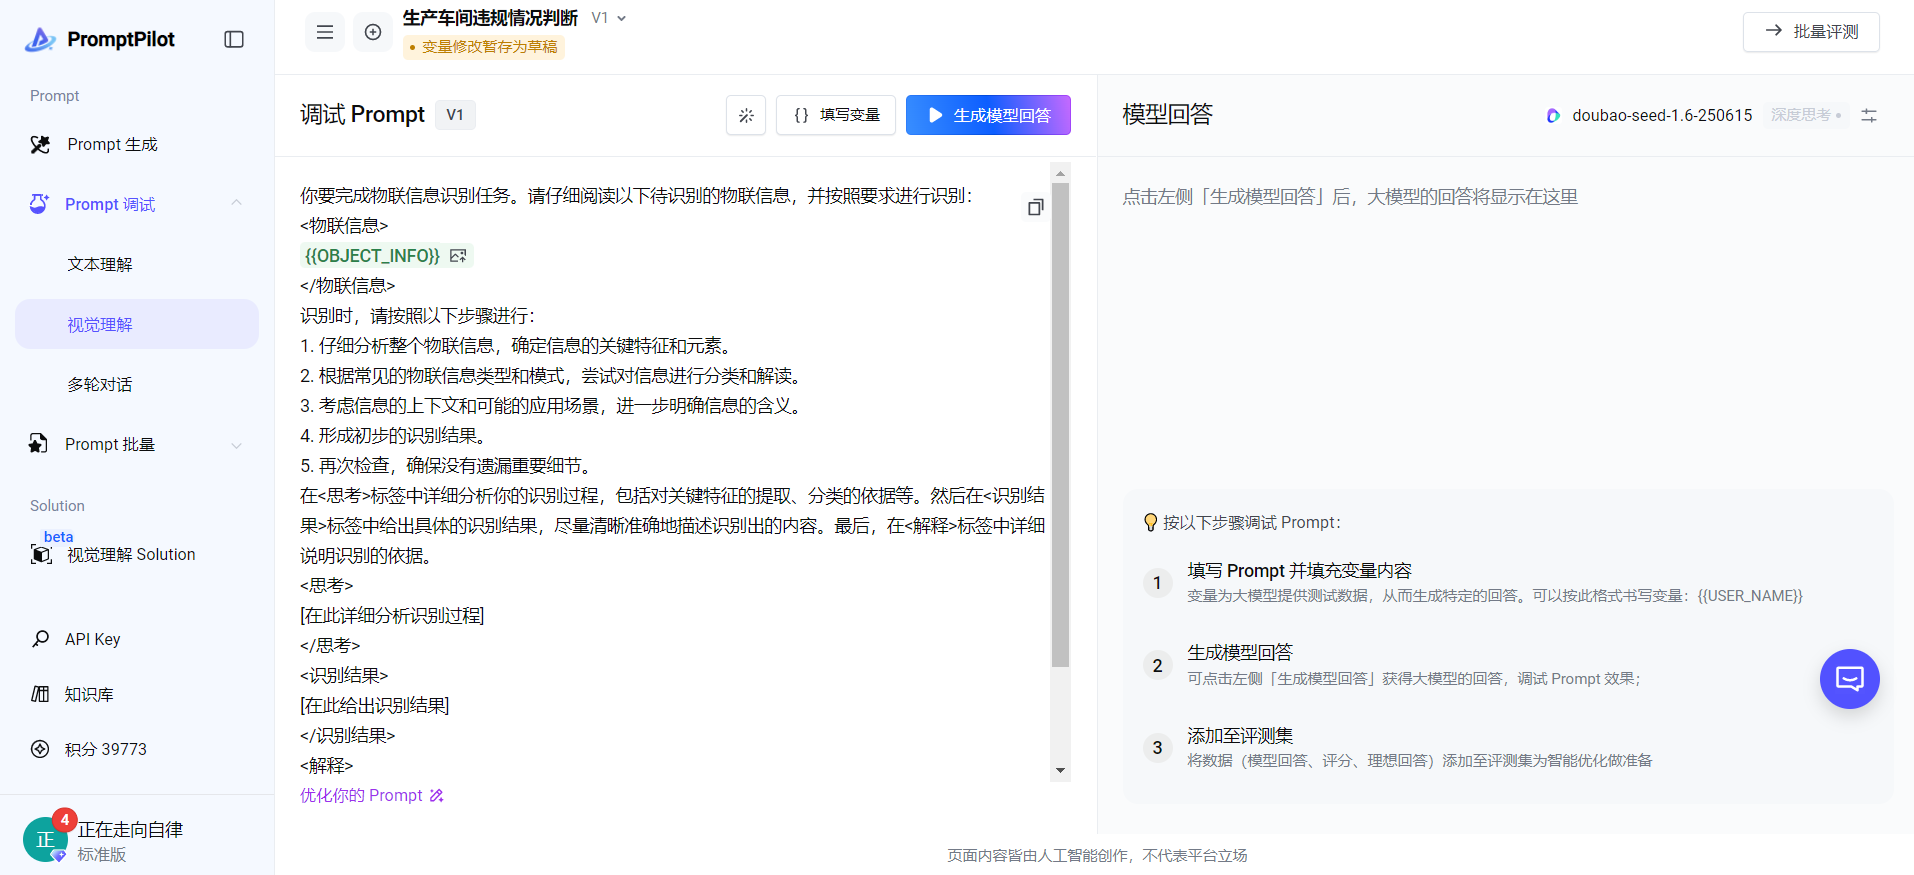Open the 多轮对话 menu item
The width and height of the screenshot is (1914, 875).
click(100, 384)
